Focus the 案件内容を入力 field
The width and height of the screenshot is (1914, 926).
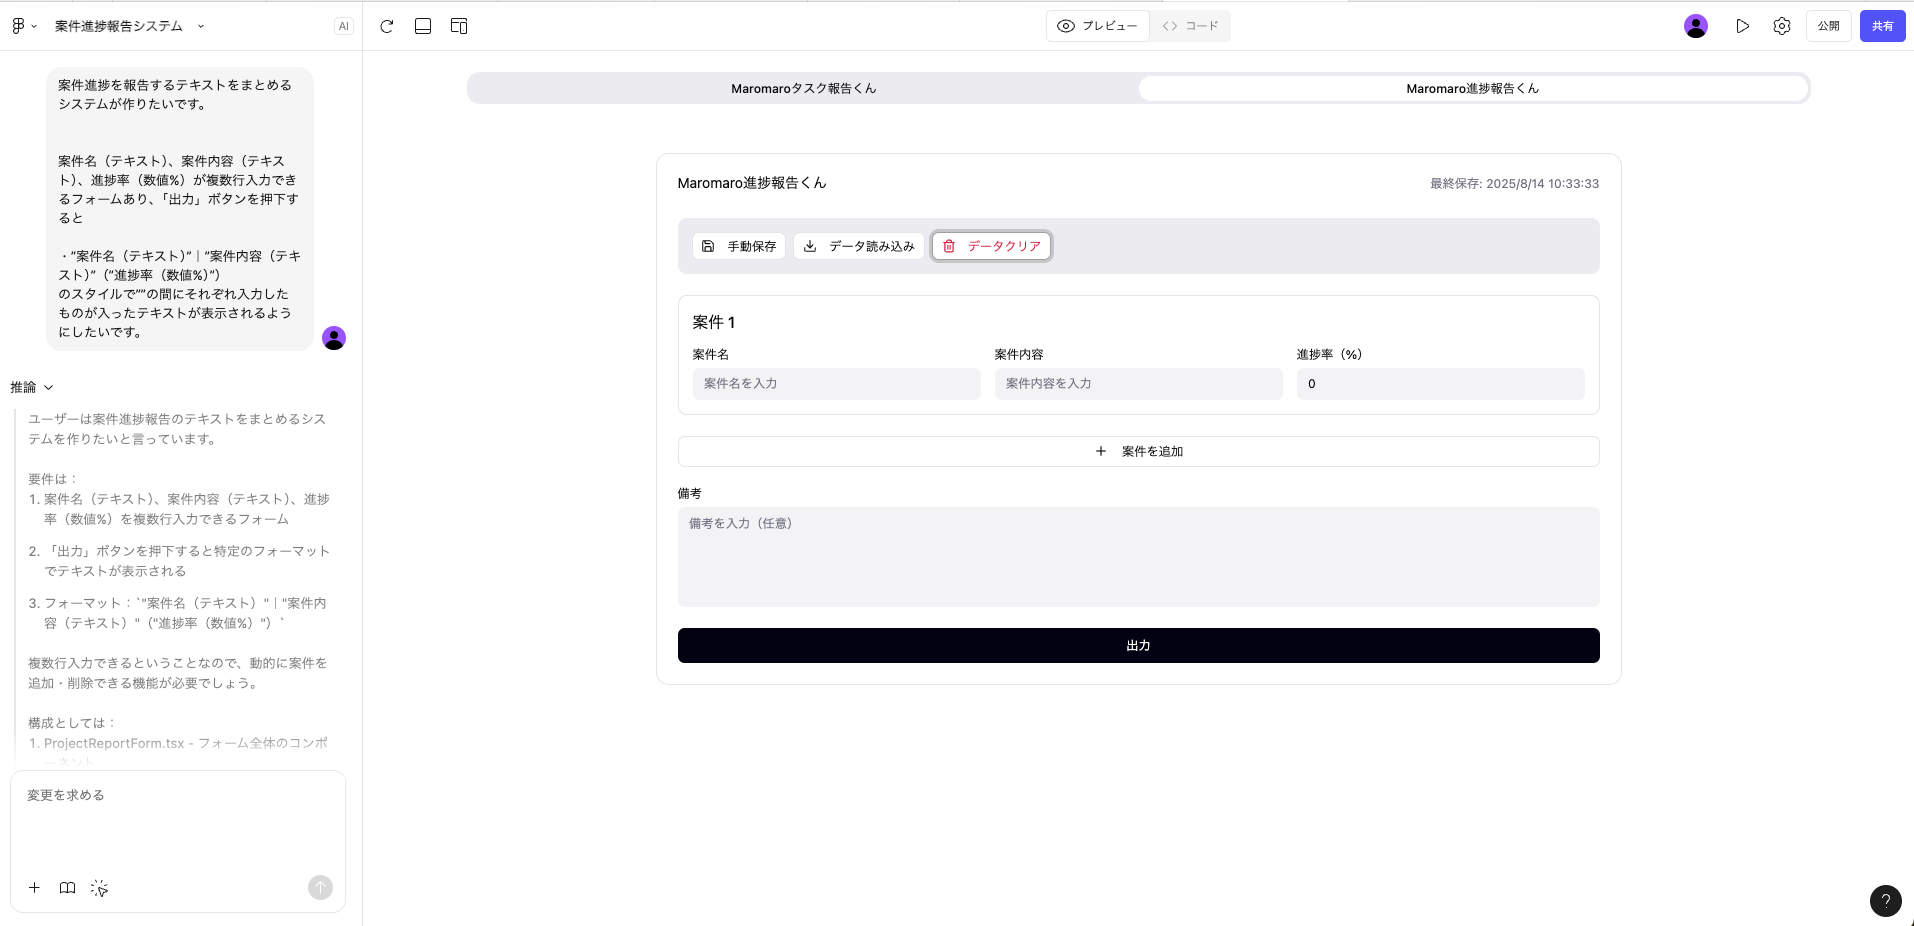[1139, 384]
